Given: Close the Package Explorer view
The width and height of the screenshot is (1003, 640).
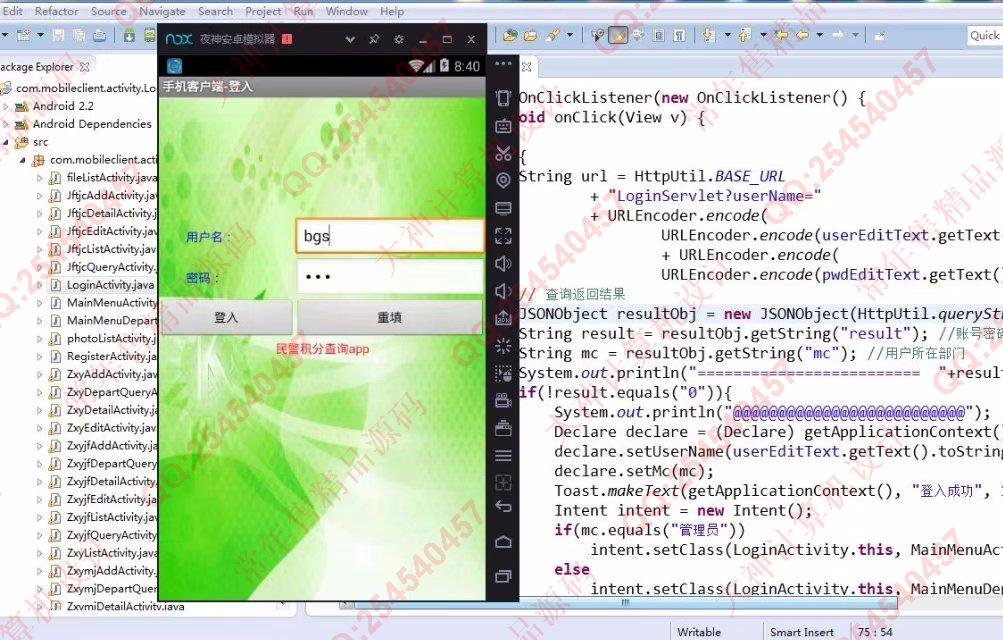Looking at the screenshot, I should (x=84, y=66).
